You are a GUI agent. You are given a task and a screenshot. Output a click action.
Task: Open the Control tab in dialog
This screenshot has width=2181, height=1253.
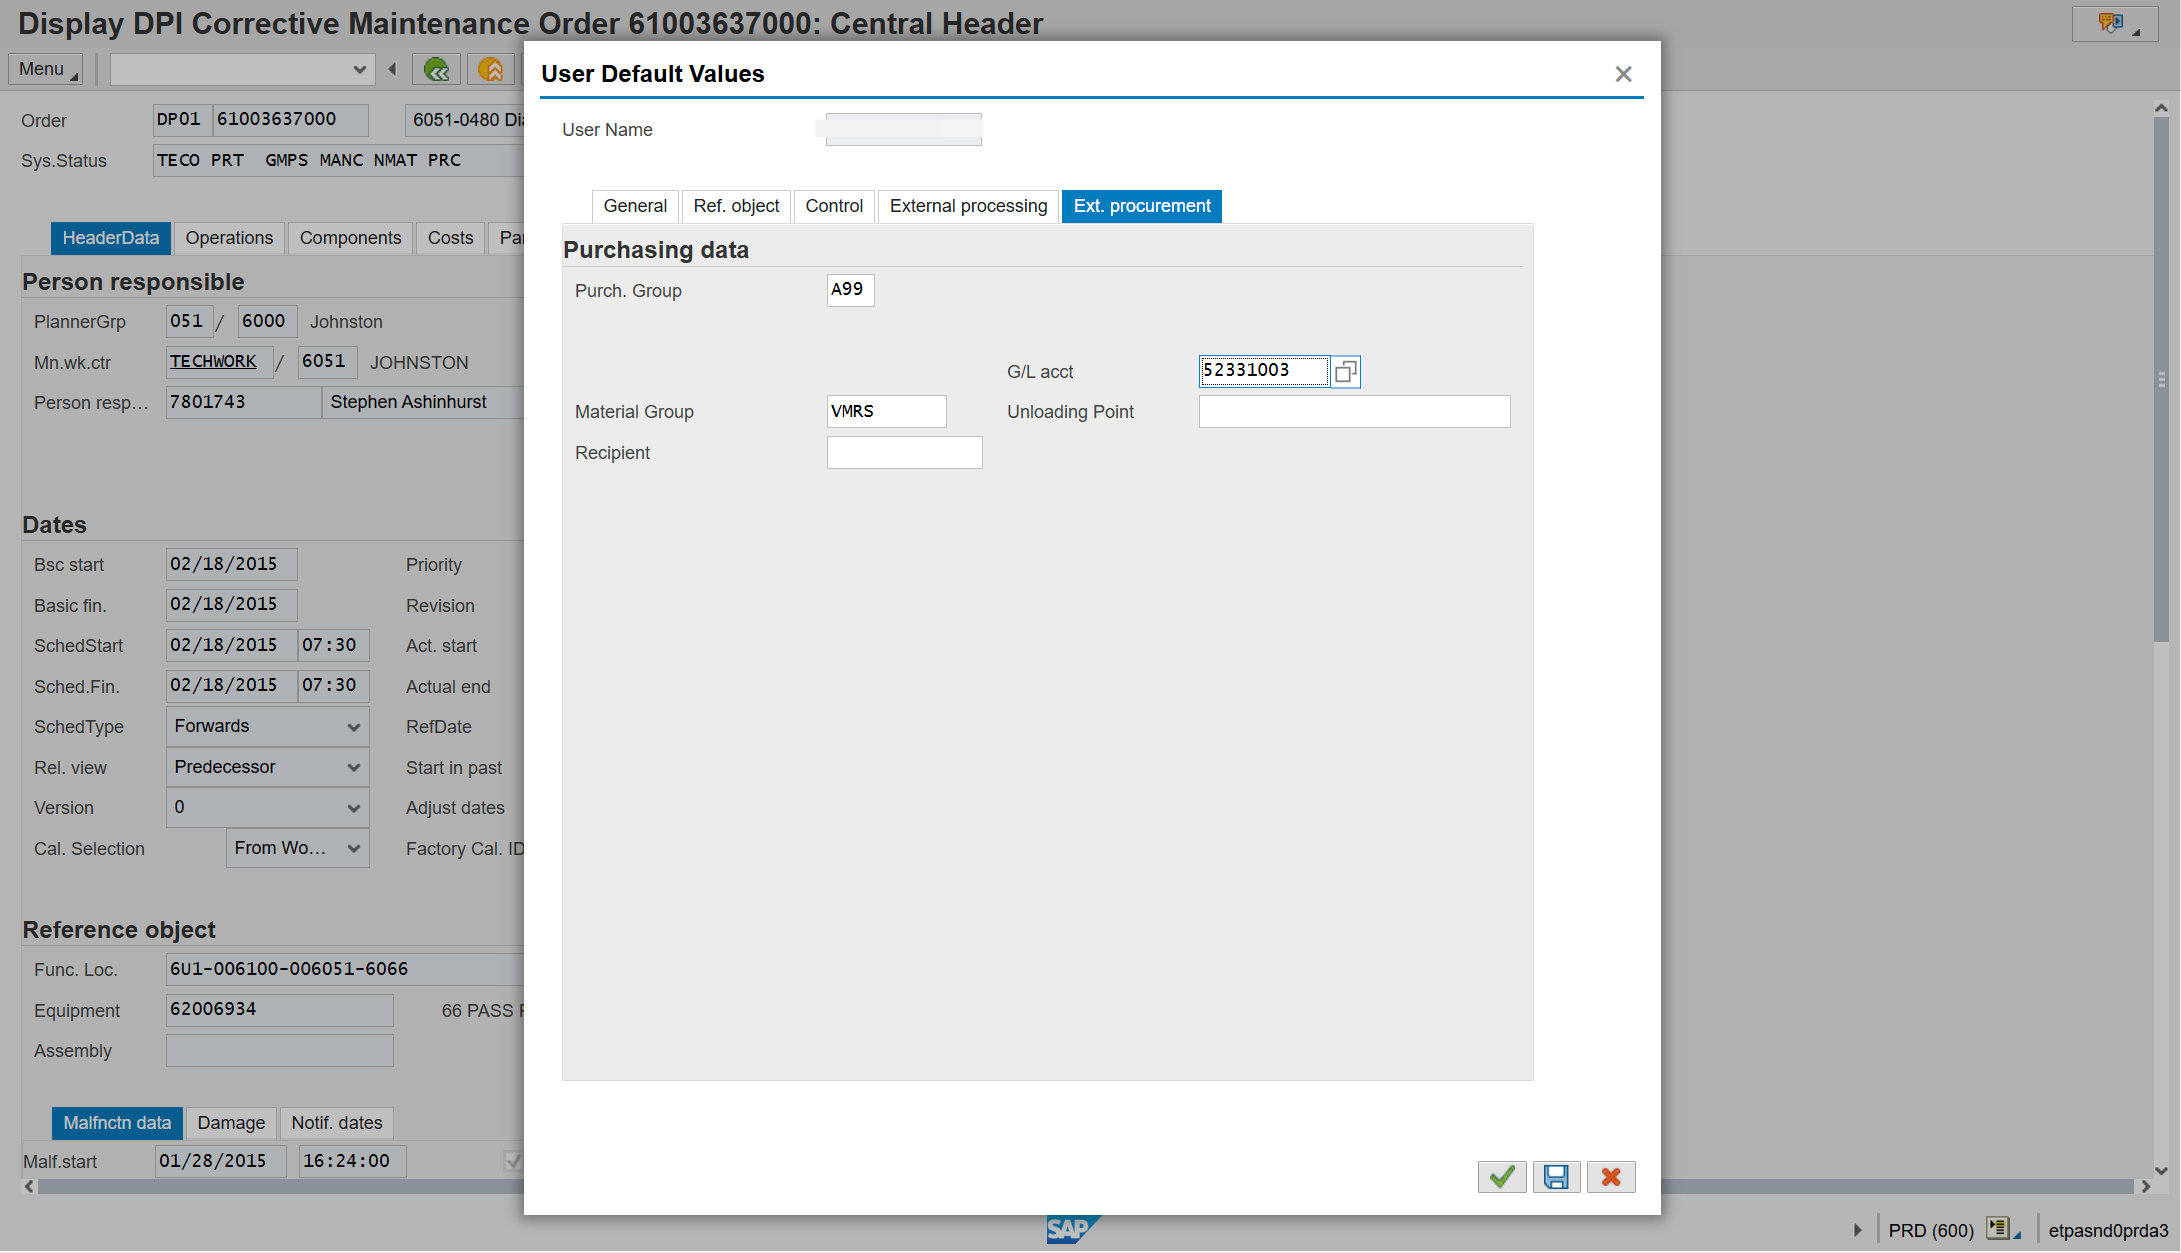pyautogui.click(x=834, y=206)
